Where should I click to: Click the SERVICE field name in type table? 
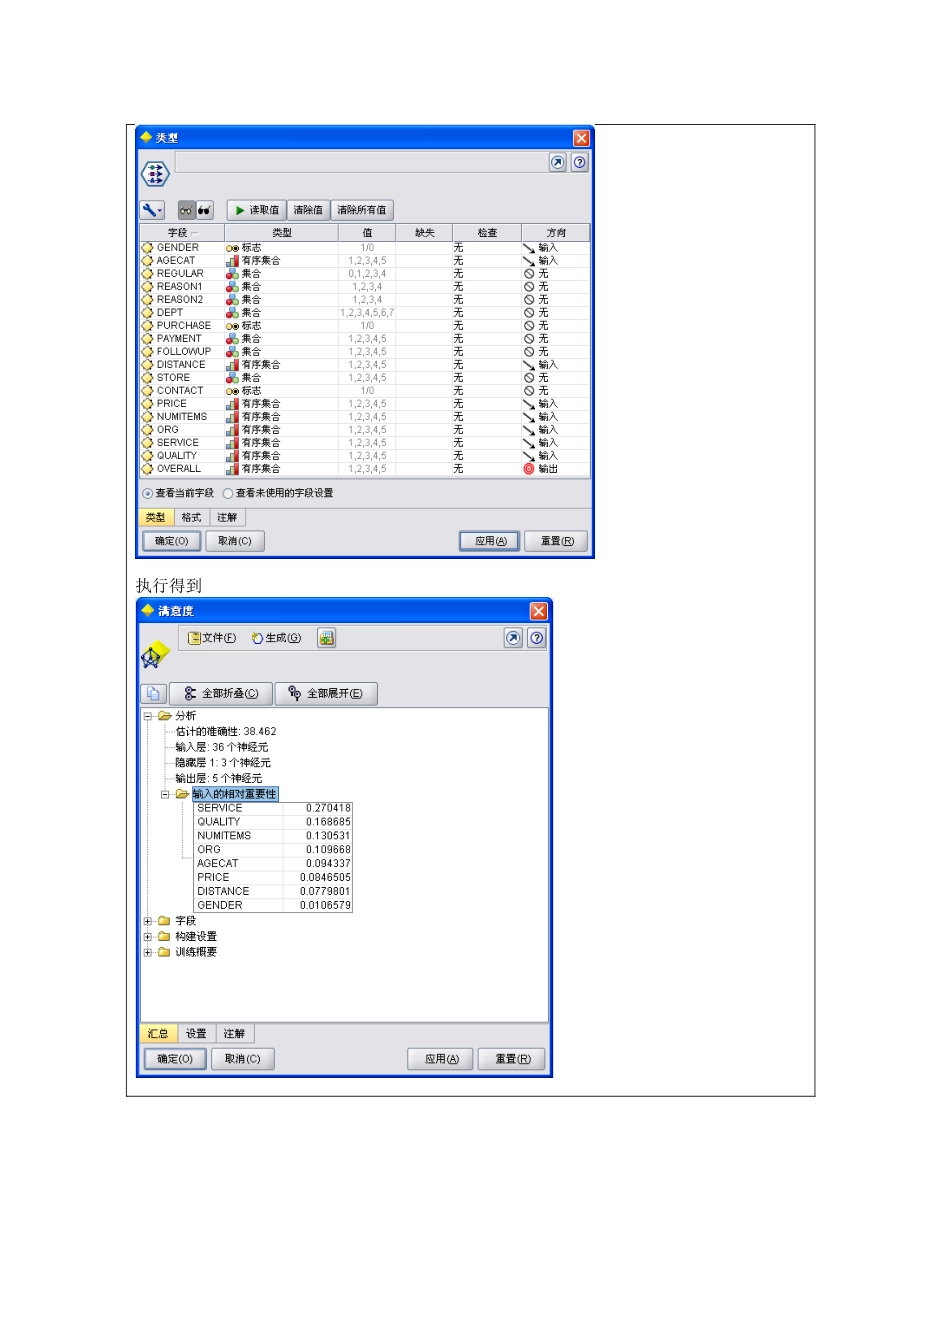tap(178, 442)
